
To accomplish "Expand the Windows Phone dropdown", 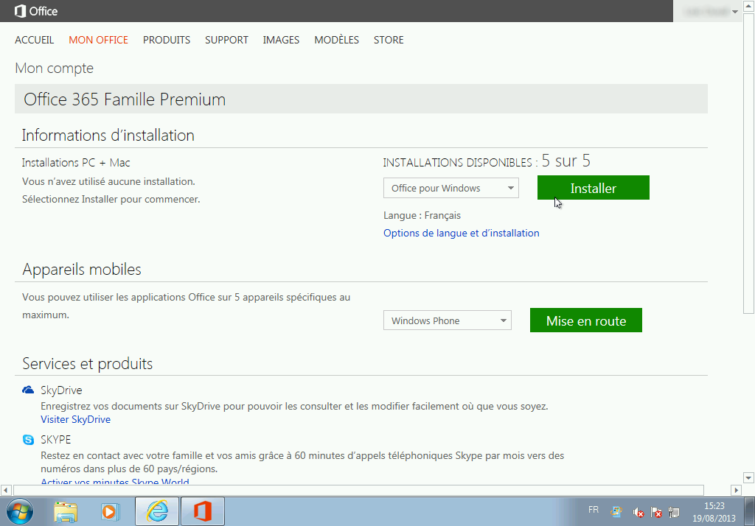I will pos(447,320).
